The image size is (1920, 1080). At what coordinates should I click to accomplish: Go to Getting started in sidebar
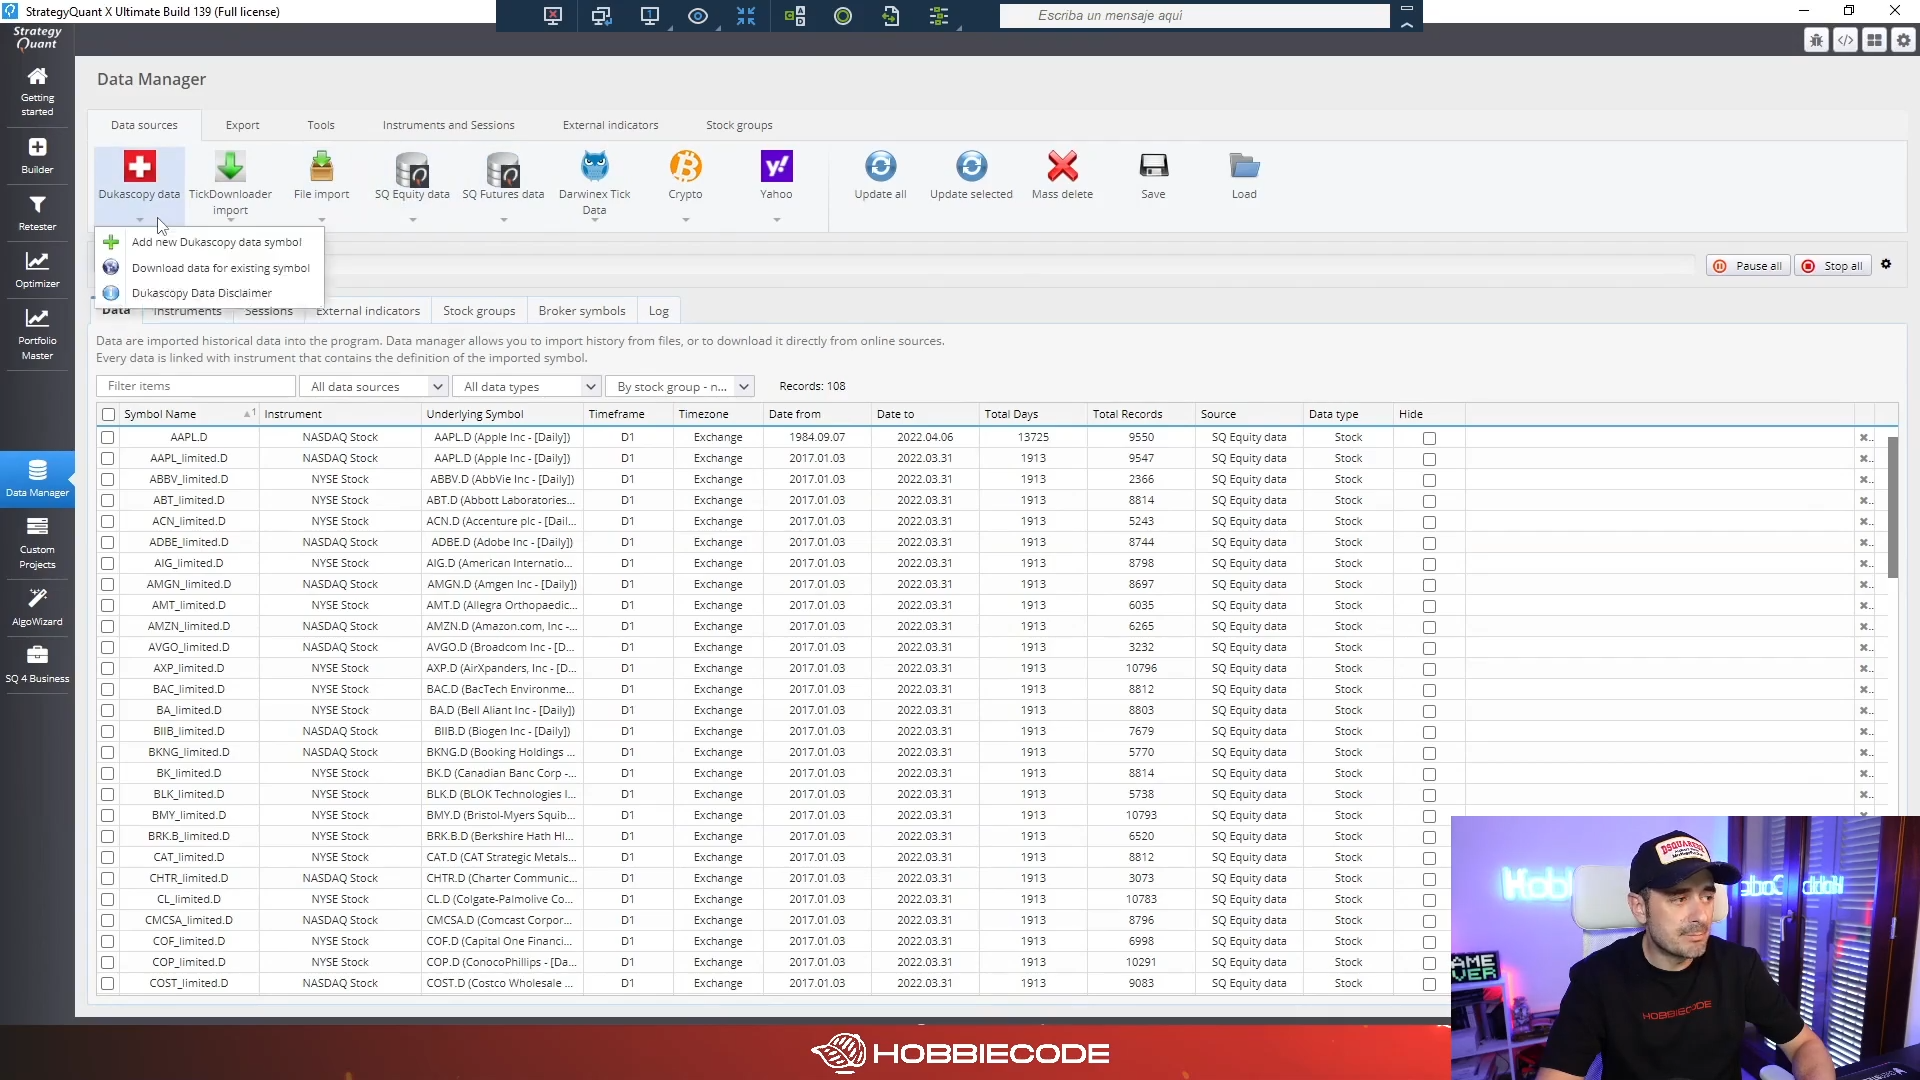tap(37, 91)
